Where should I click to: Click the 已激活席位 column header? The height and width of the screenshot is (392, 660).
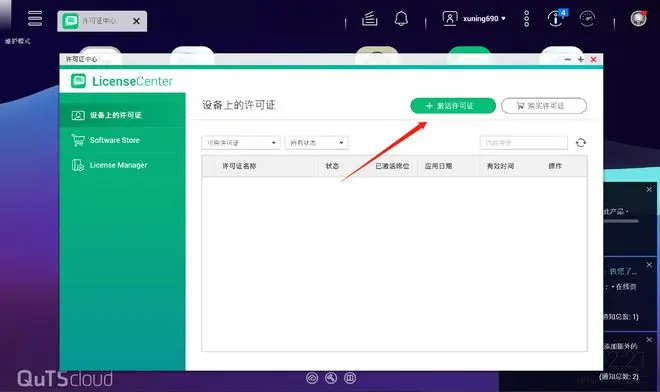point(392,166)
